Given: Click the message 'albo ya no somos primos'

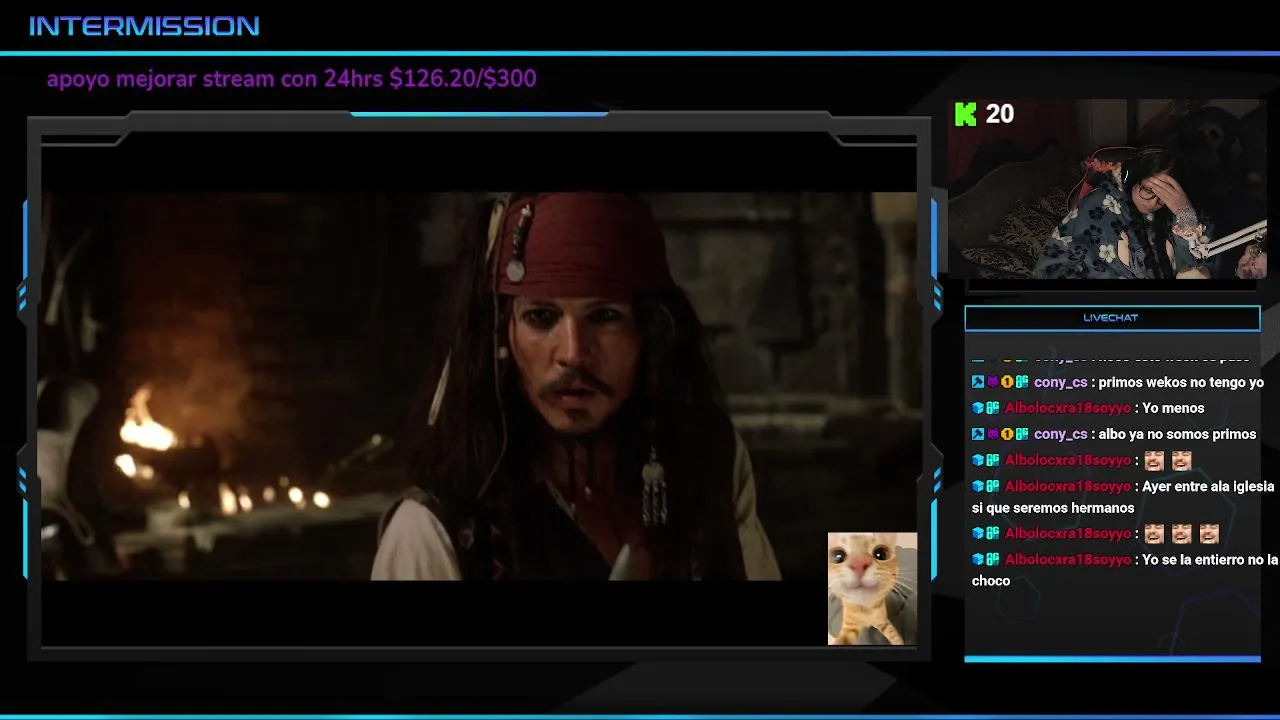Looking at the screenshot, I should [x=1177, y=434].
